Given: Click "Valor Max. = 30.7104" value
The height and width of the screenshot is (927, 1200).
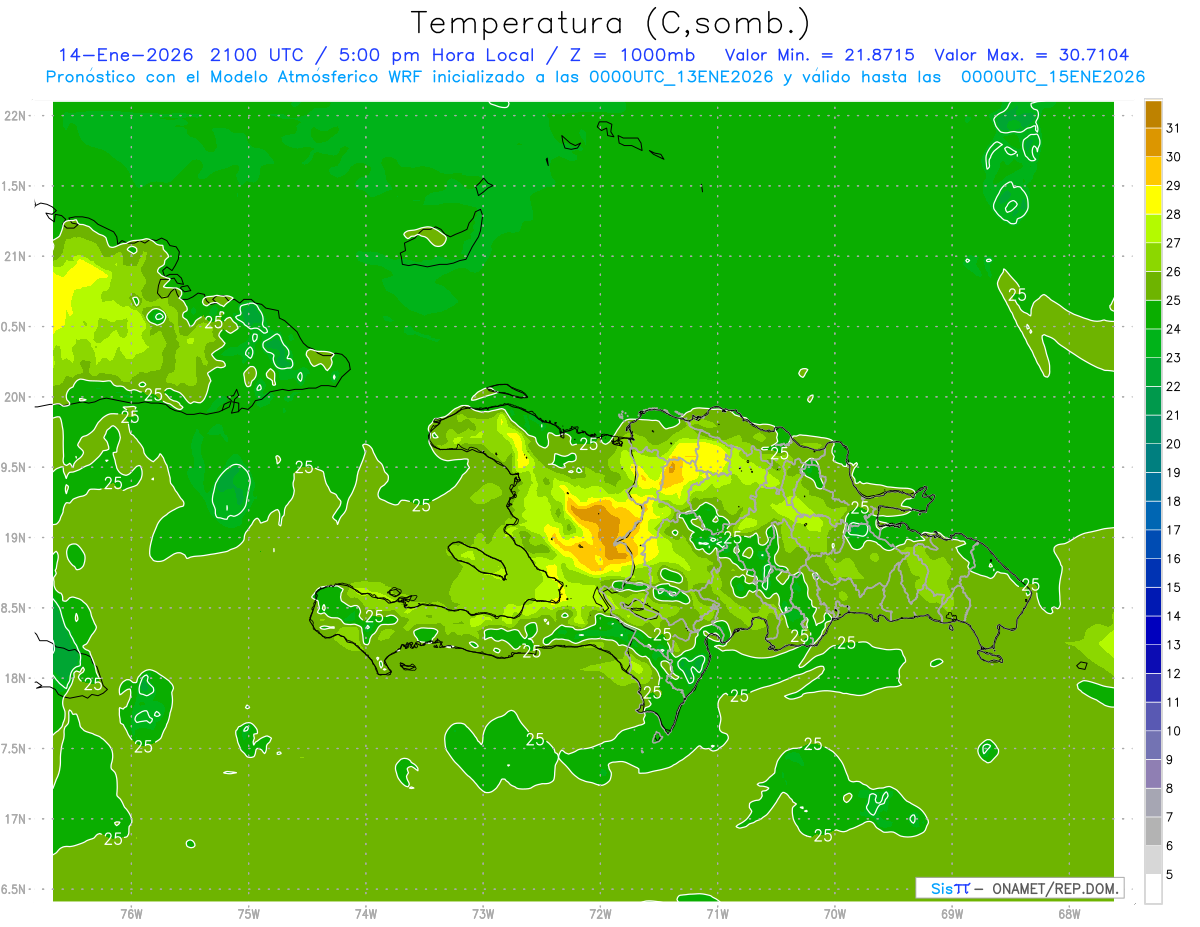Looking at the screenshot, I should [x=1031, y=55].
